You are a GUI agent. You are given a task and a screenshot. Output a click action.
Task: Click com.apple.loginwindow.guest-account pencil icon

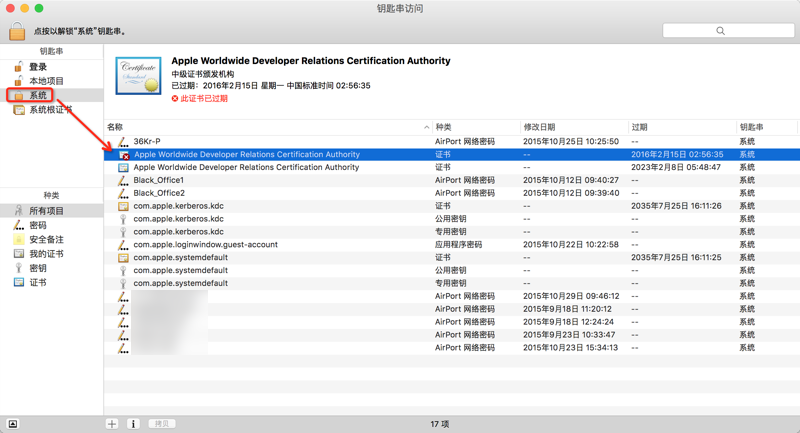click(123, 244)
